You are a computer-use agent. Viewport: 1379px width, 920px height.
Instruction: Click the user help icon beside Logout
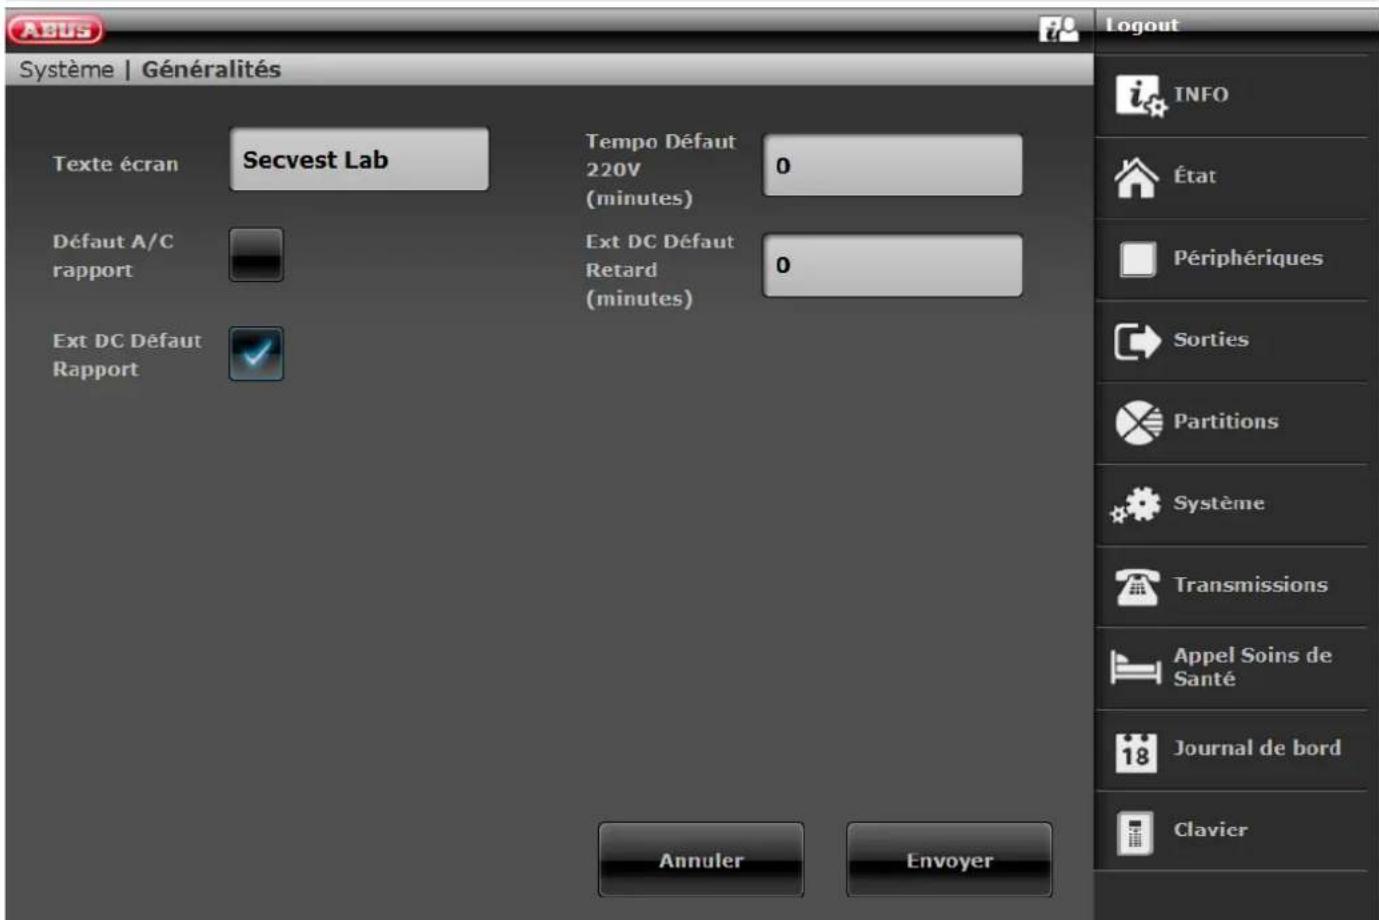click(x=1058, y=29)
